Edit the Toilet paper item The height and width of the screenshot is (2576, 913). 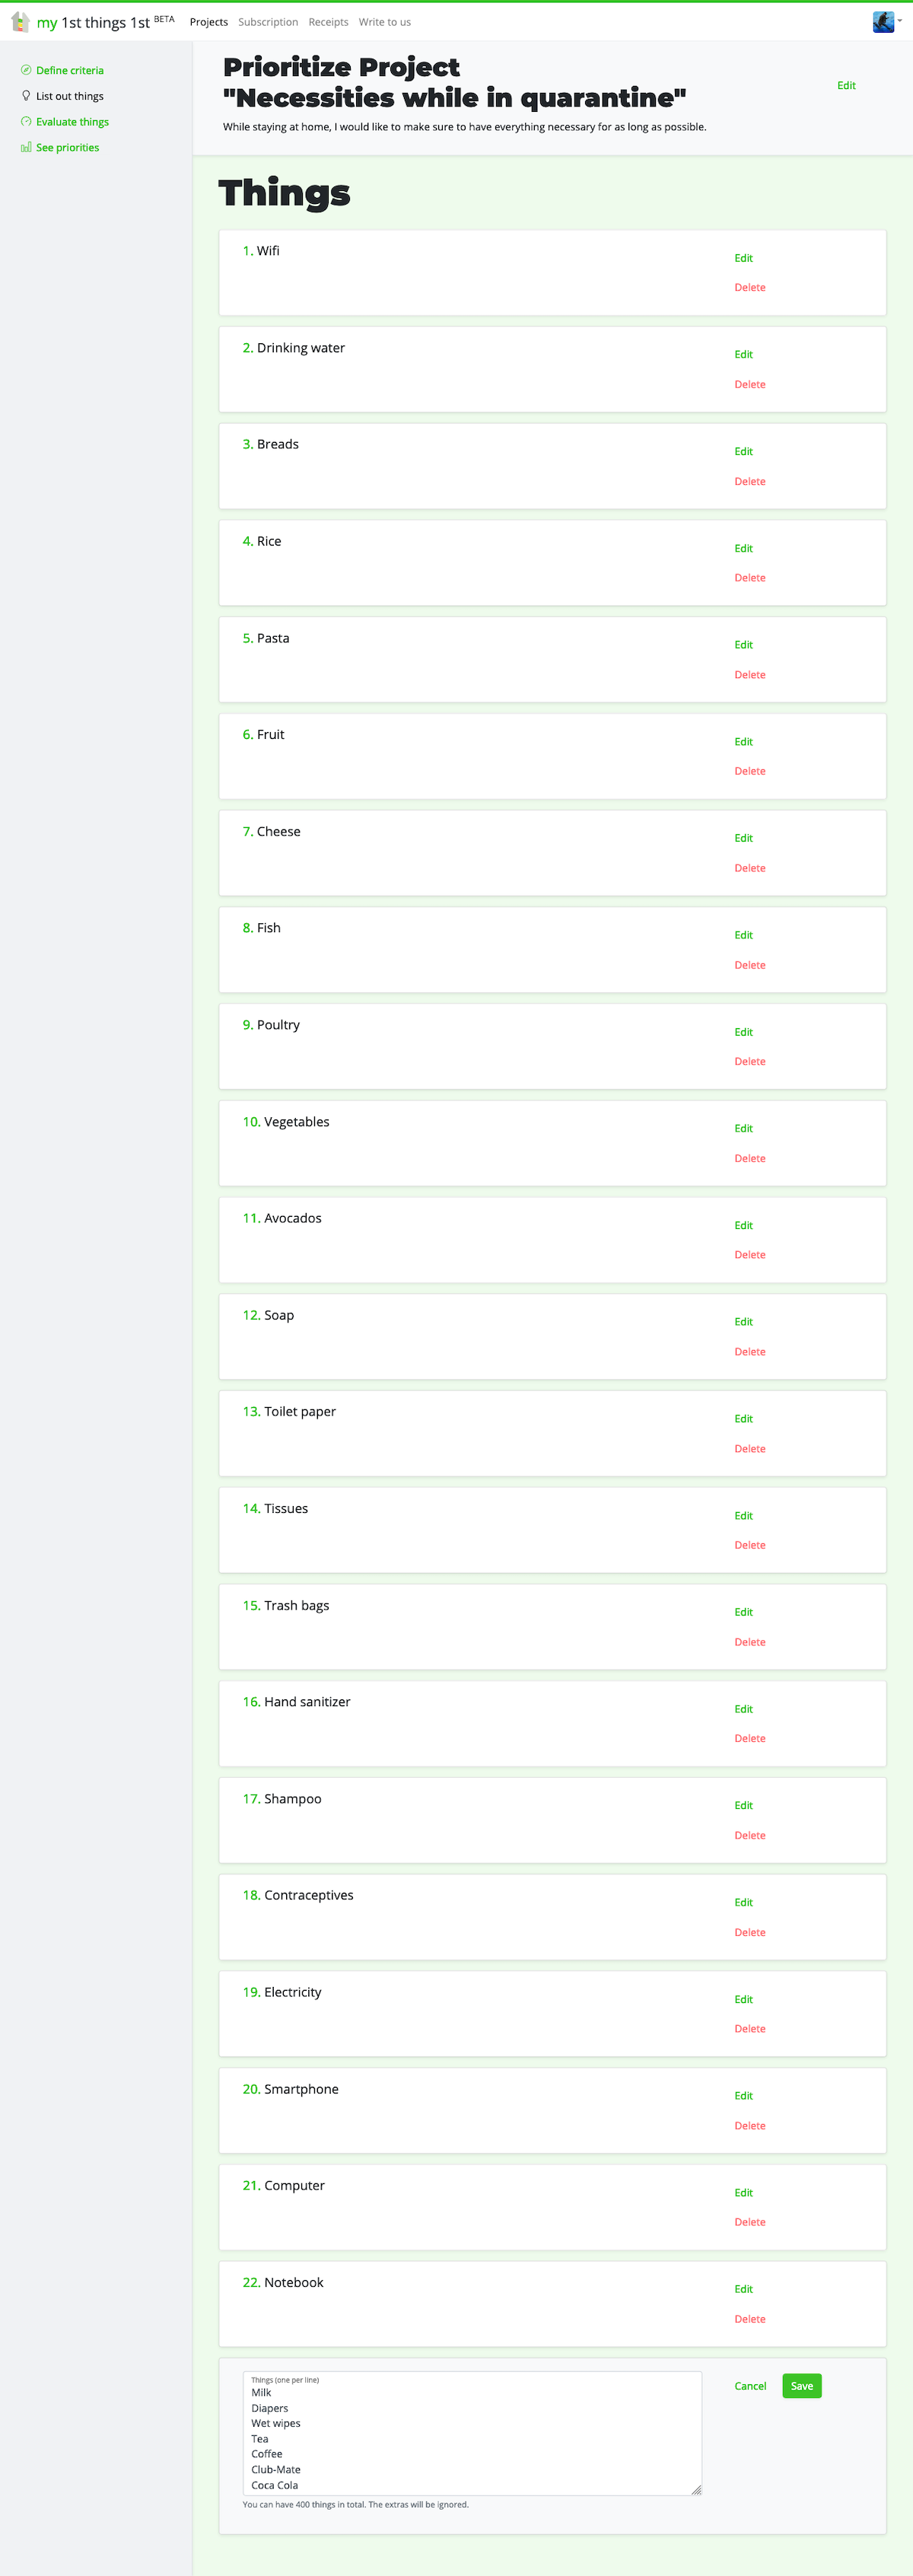pyautogui.click(x=743, y=1419)
